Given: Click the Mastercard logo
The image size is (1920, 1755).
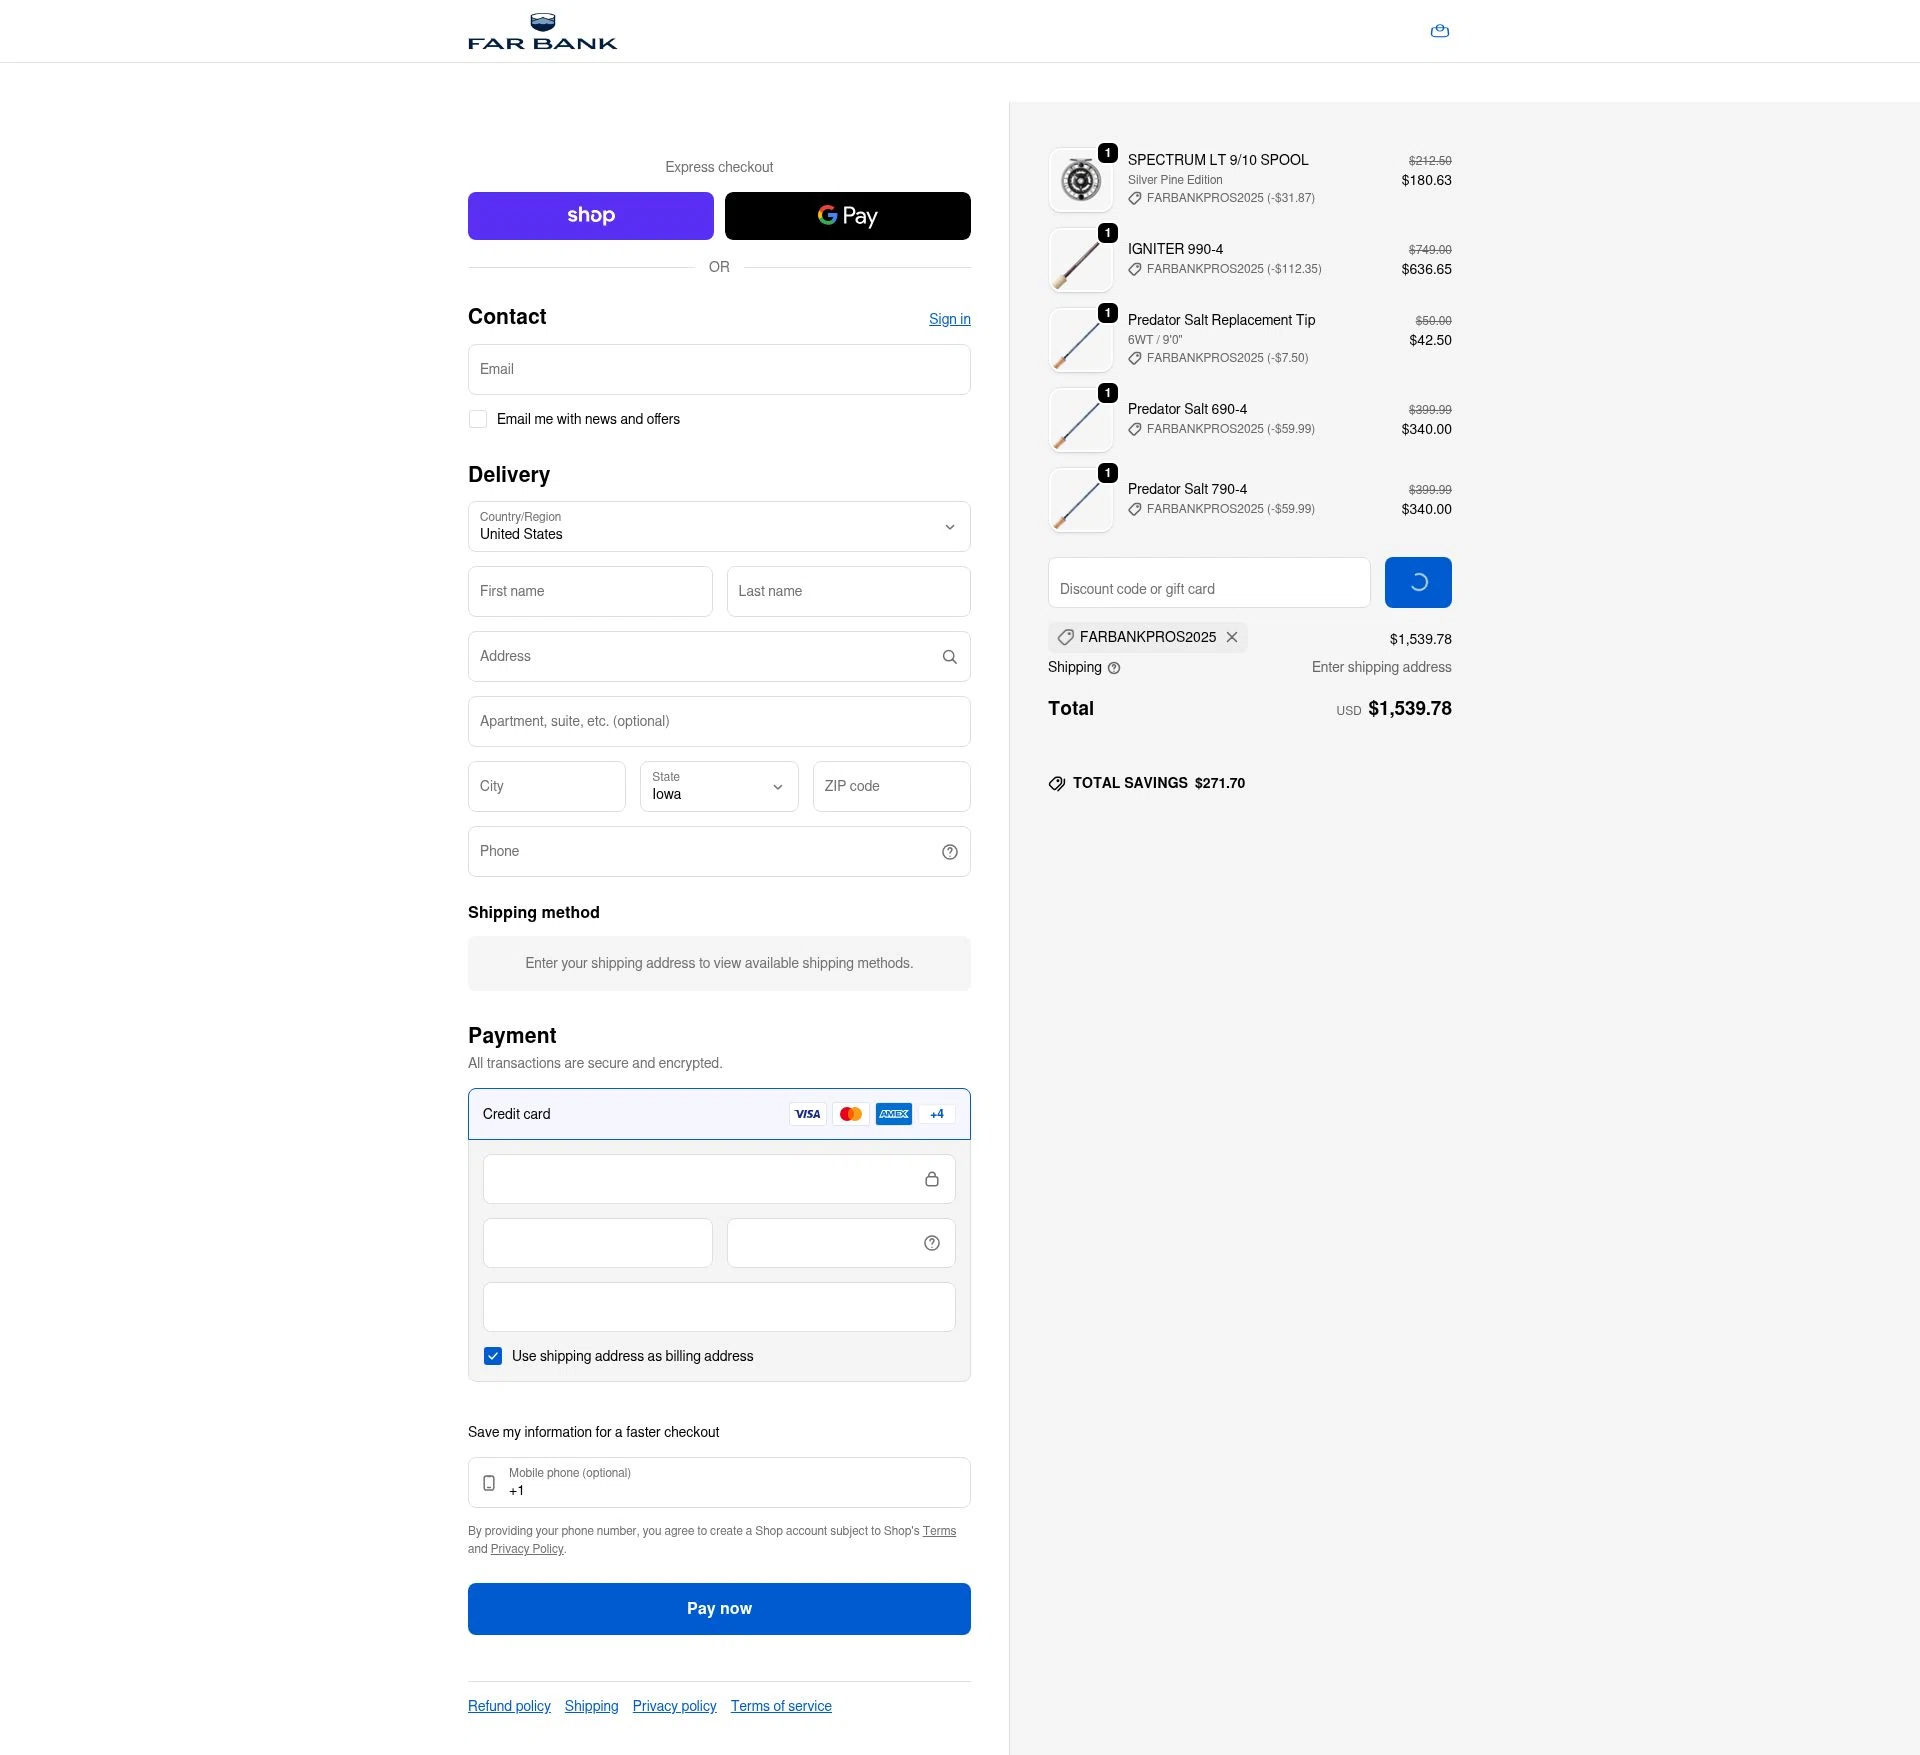Looking at the screenshot, I should 851,1114.
